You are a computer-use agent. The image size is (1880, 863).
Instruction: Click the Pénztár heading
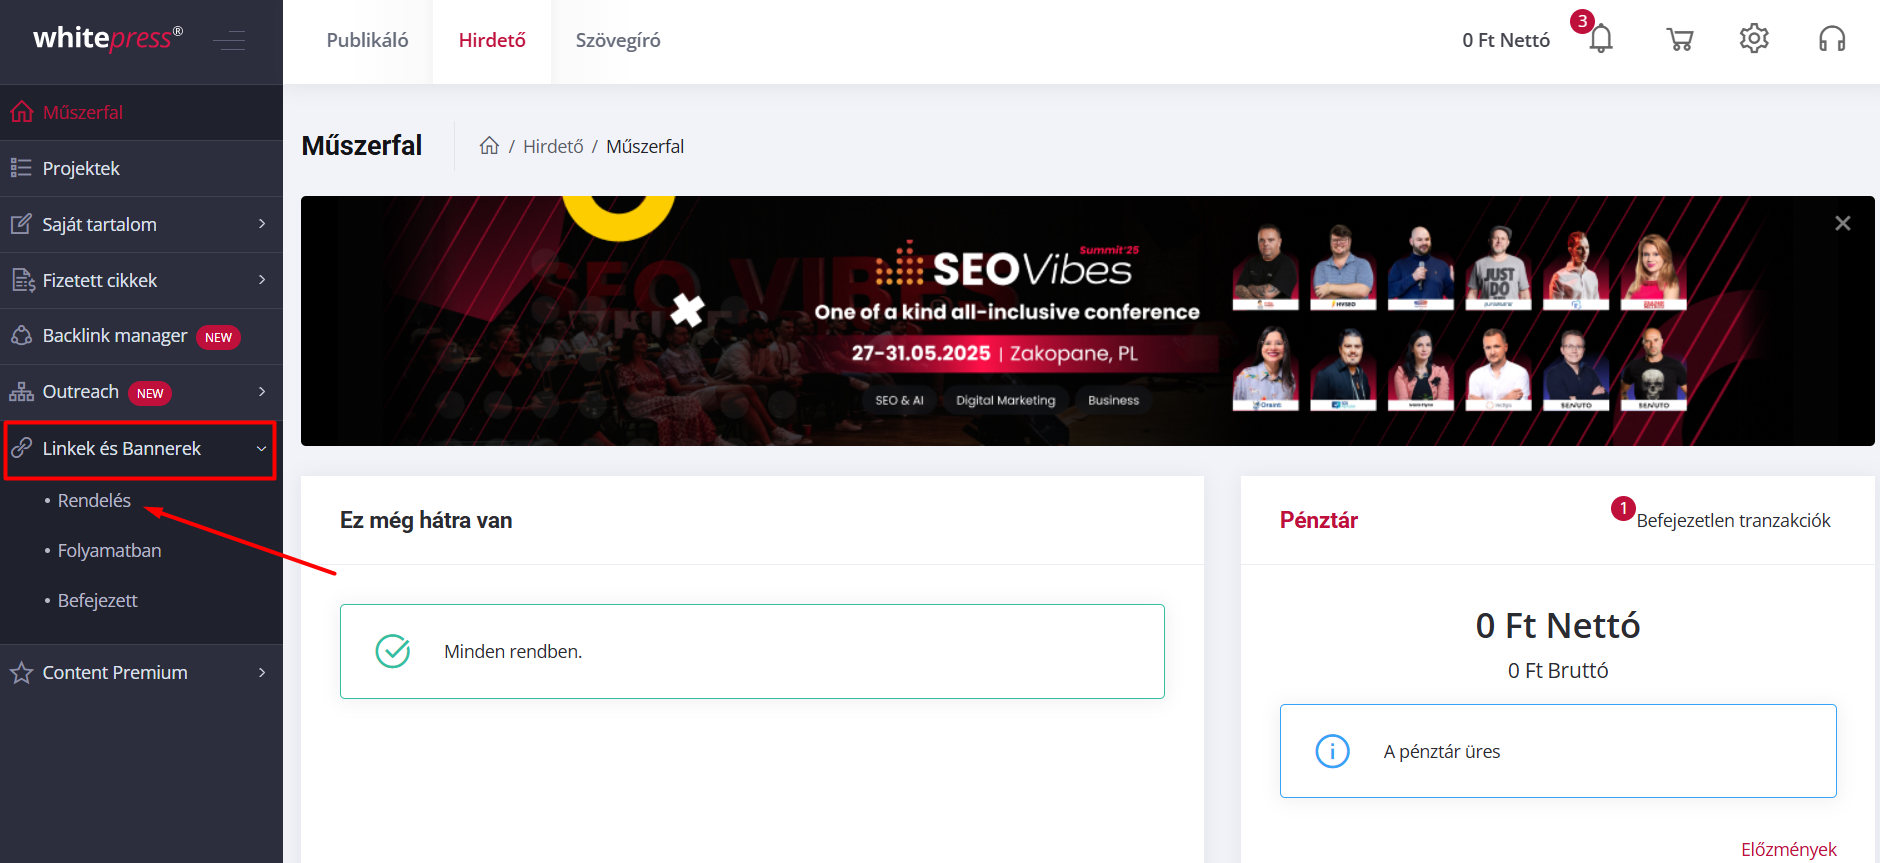pos(1319,520)
